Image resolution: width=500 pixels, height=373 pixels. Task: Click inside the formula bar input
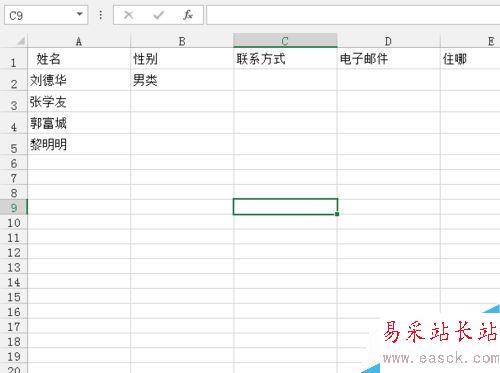coord(353,15)
